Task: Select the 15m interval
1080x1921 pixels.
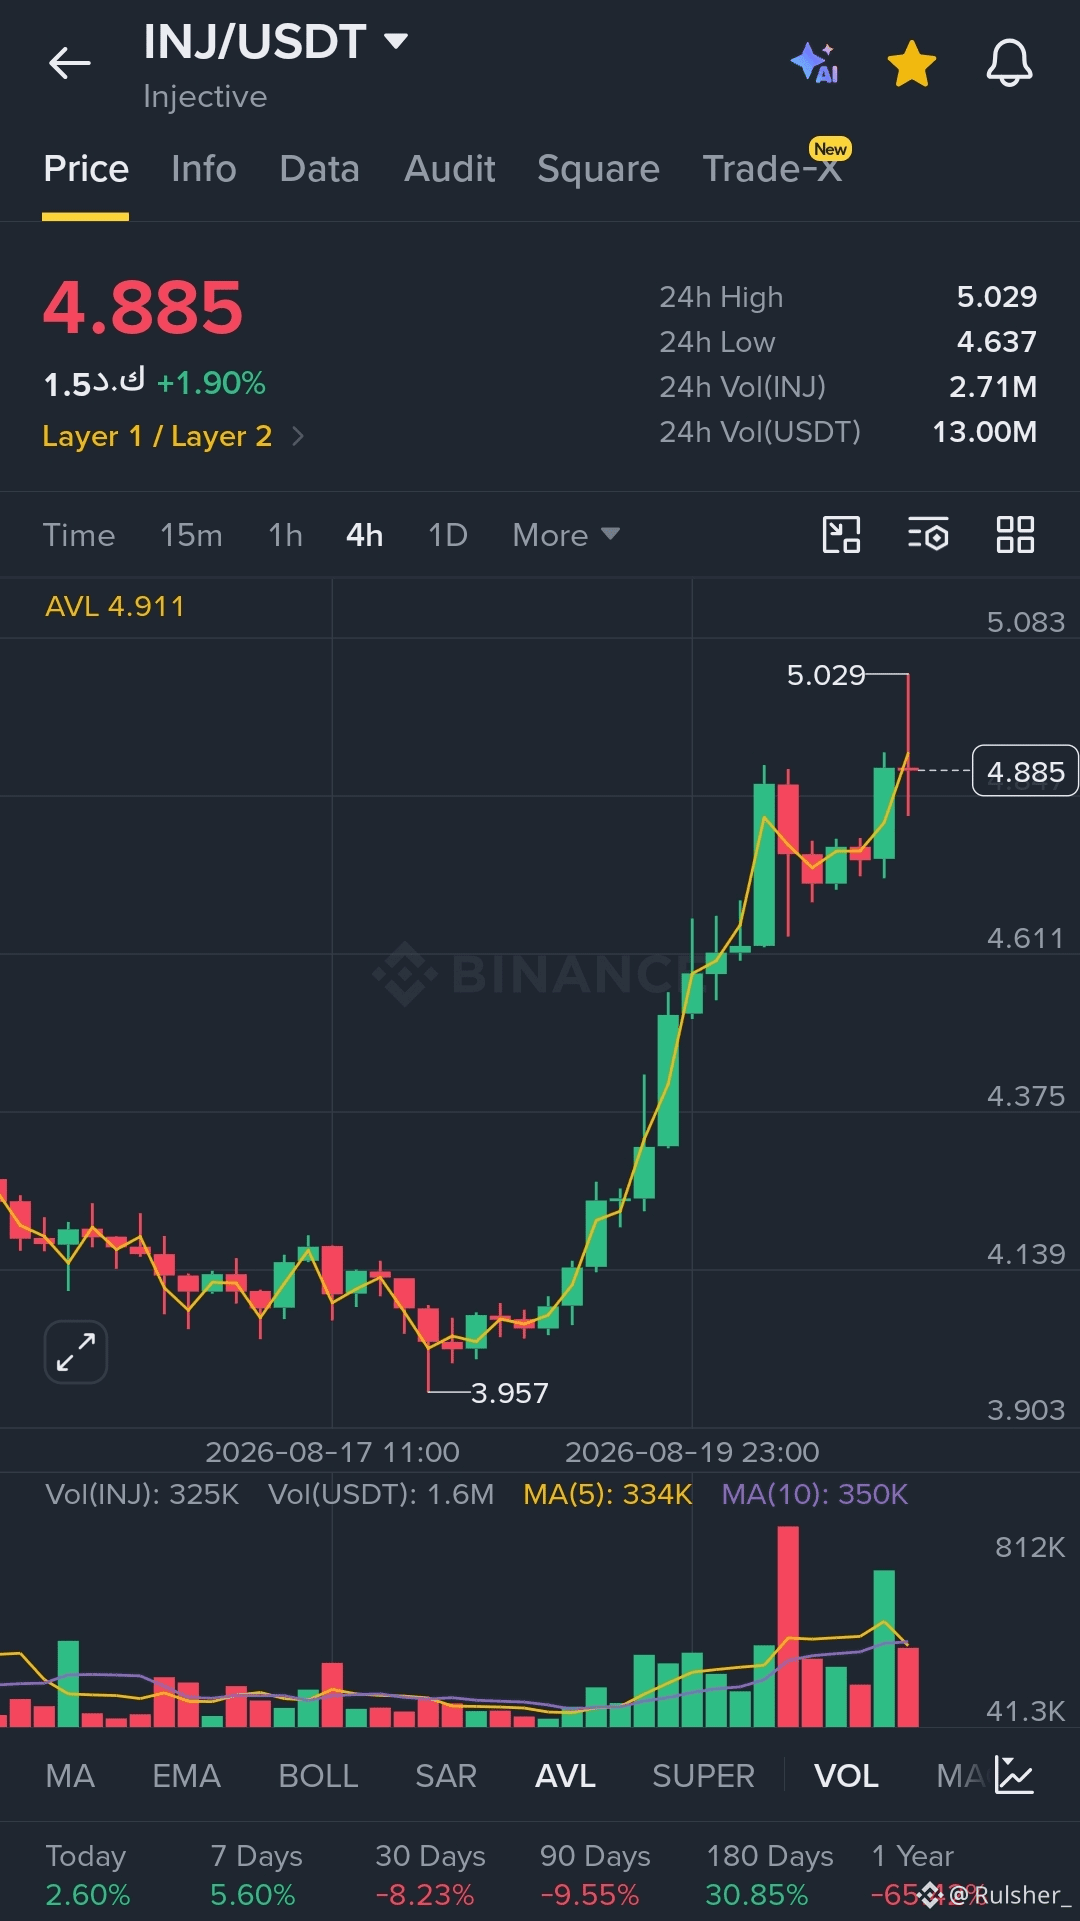Action: [191, 535]
